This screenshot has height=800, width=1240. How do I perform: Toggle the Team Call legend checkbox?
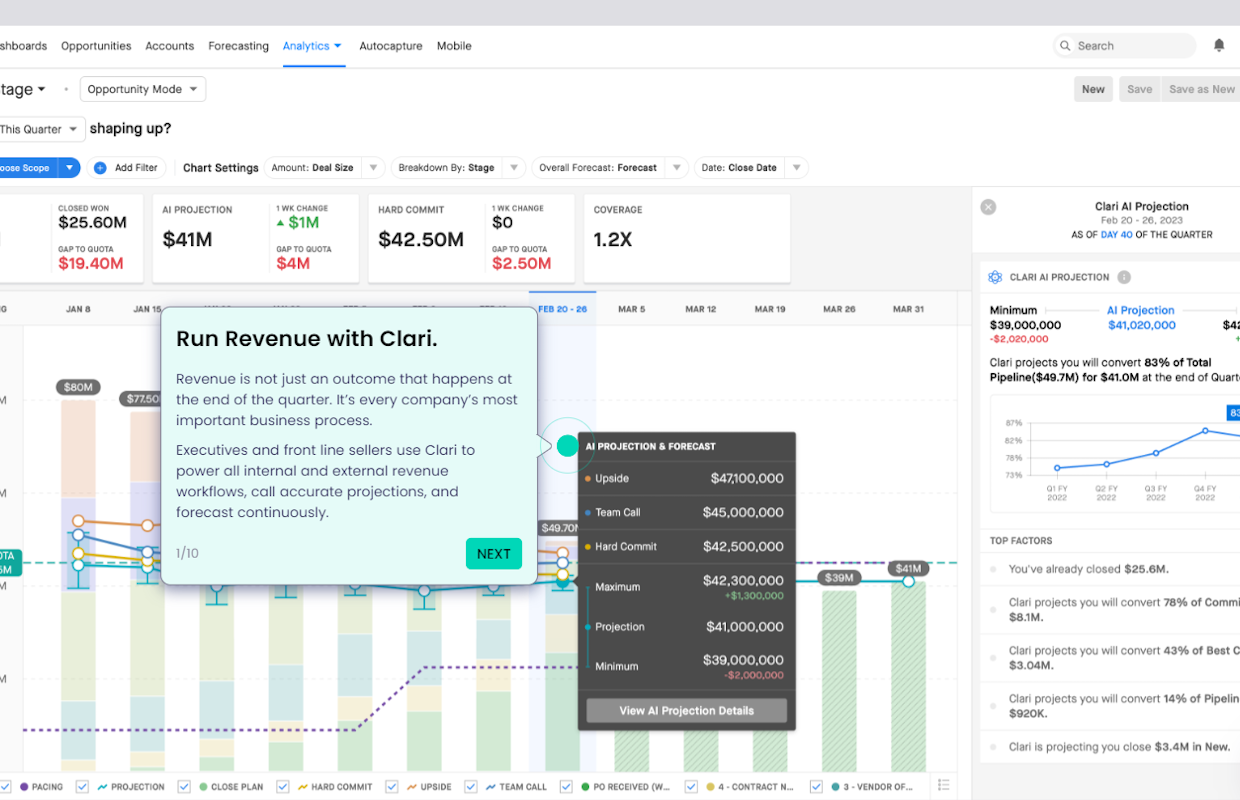(469, 787)
